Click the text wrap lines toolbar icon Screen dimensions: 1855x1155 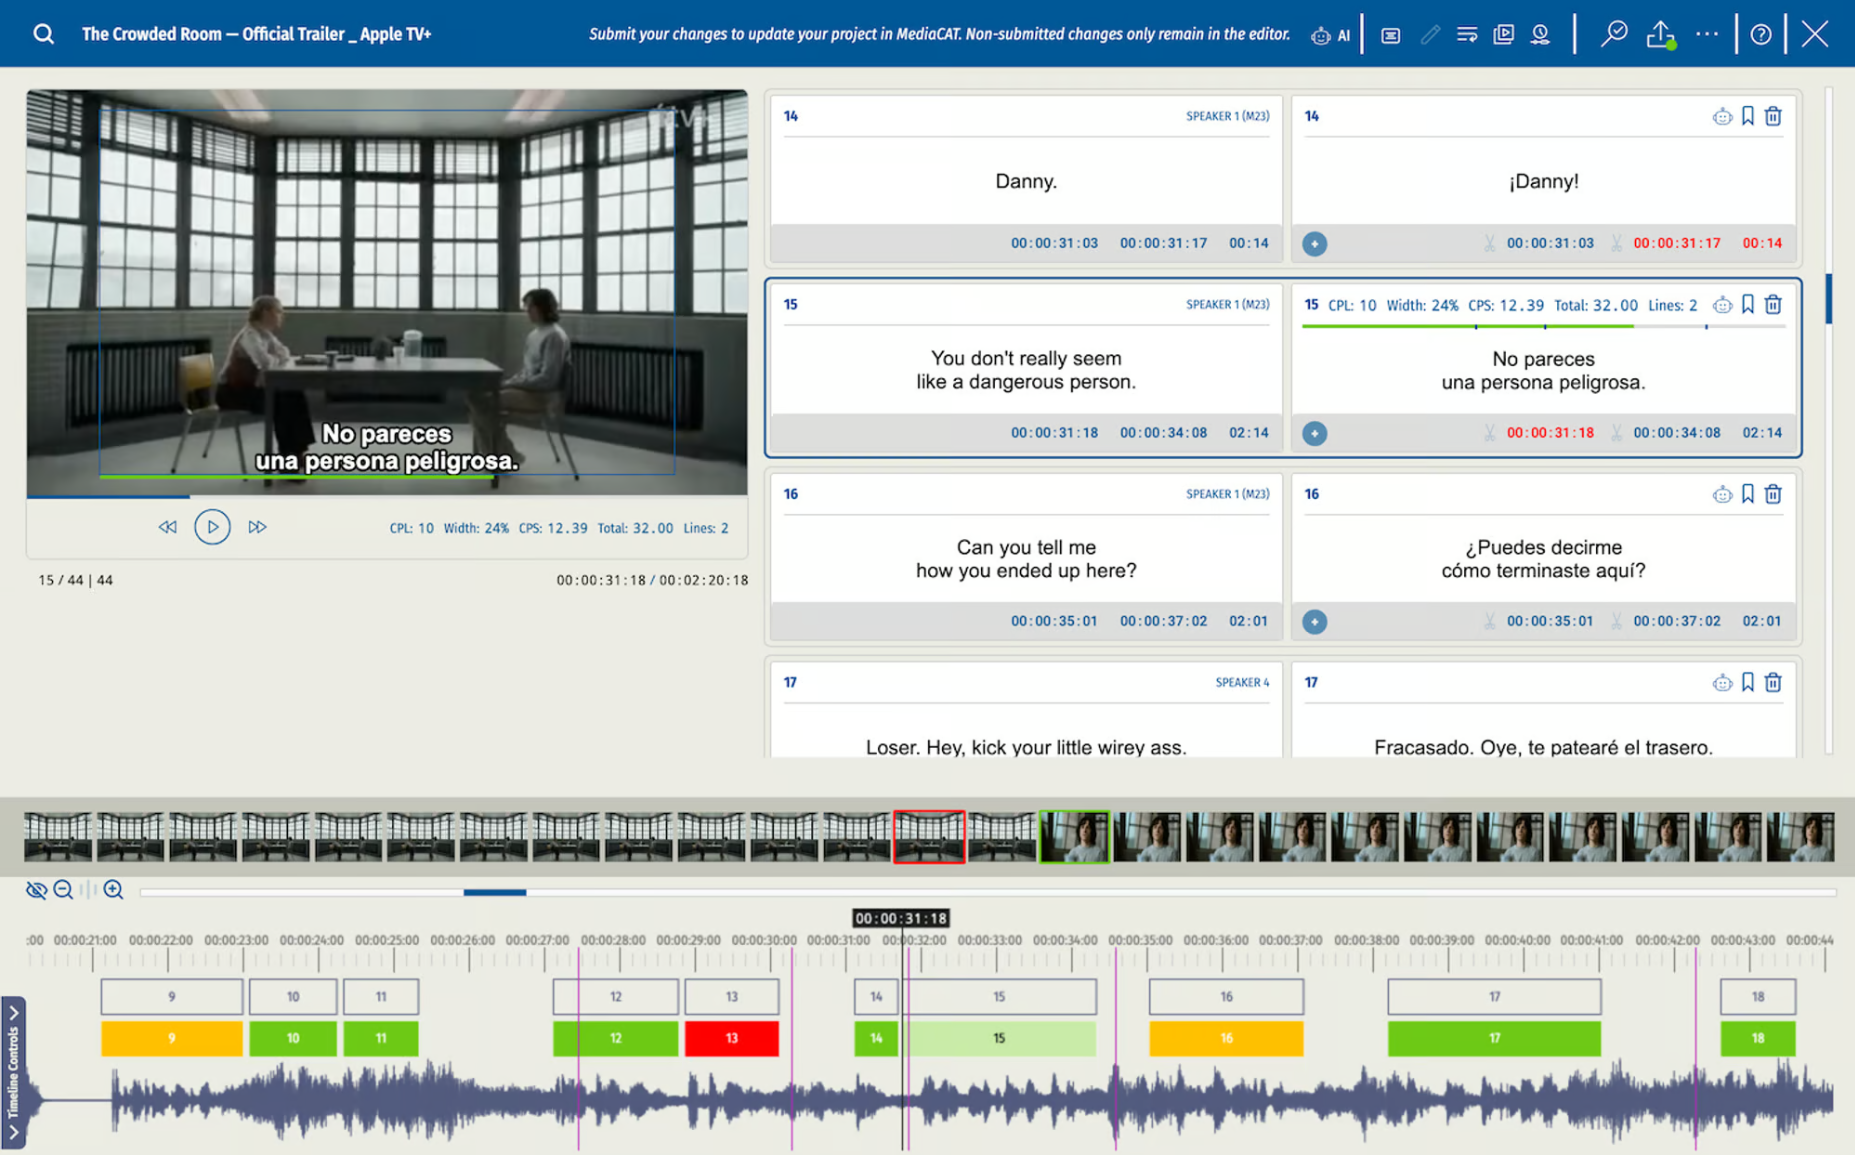(x=1466, y=35)
